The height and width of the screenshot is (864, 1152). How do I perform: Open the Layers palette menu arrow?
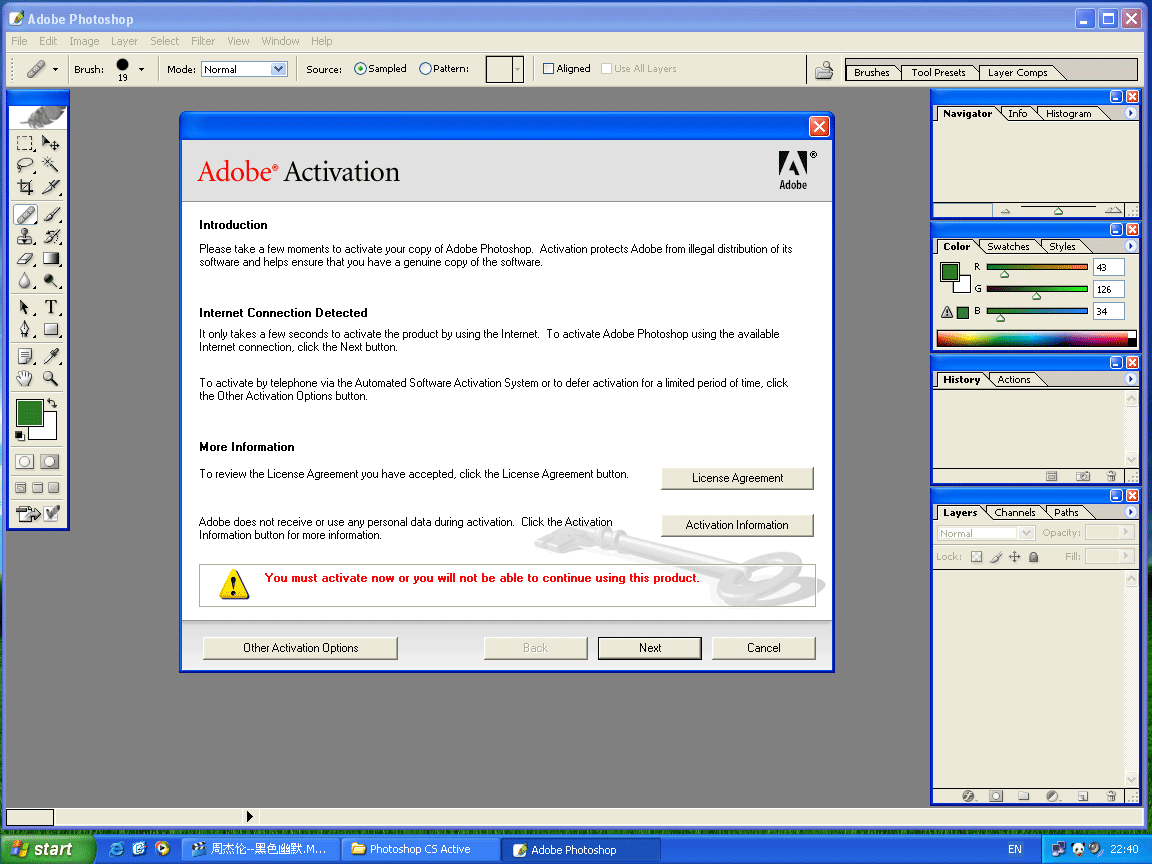[x=1131, y=512]
